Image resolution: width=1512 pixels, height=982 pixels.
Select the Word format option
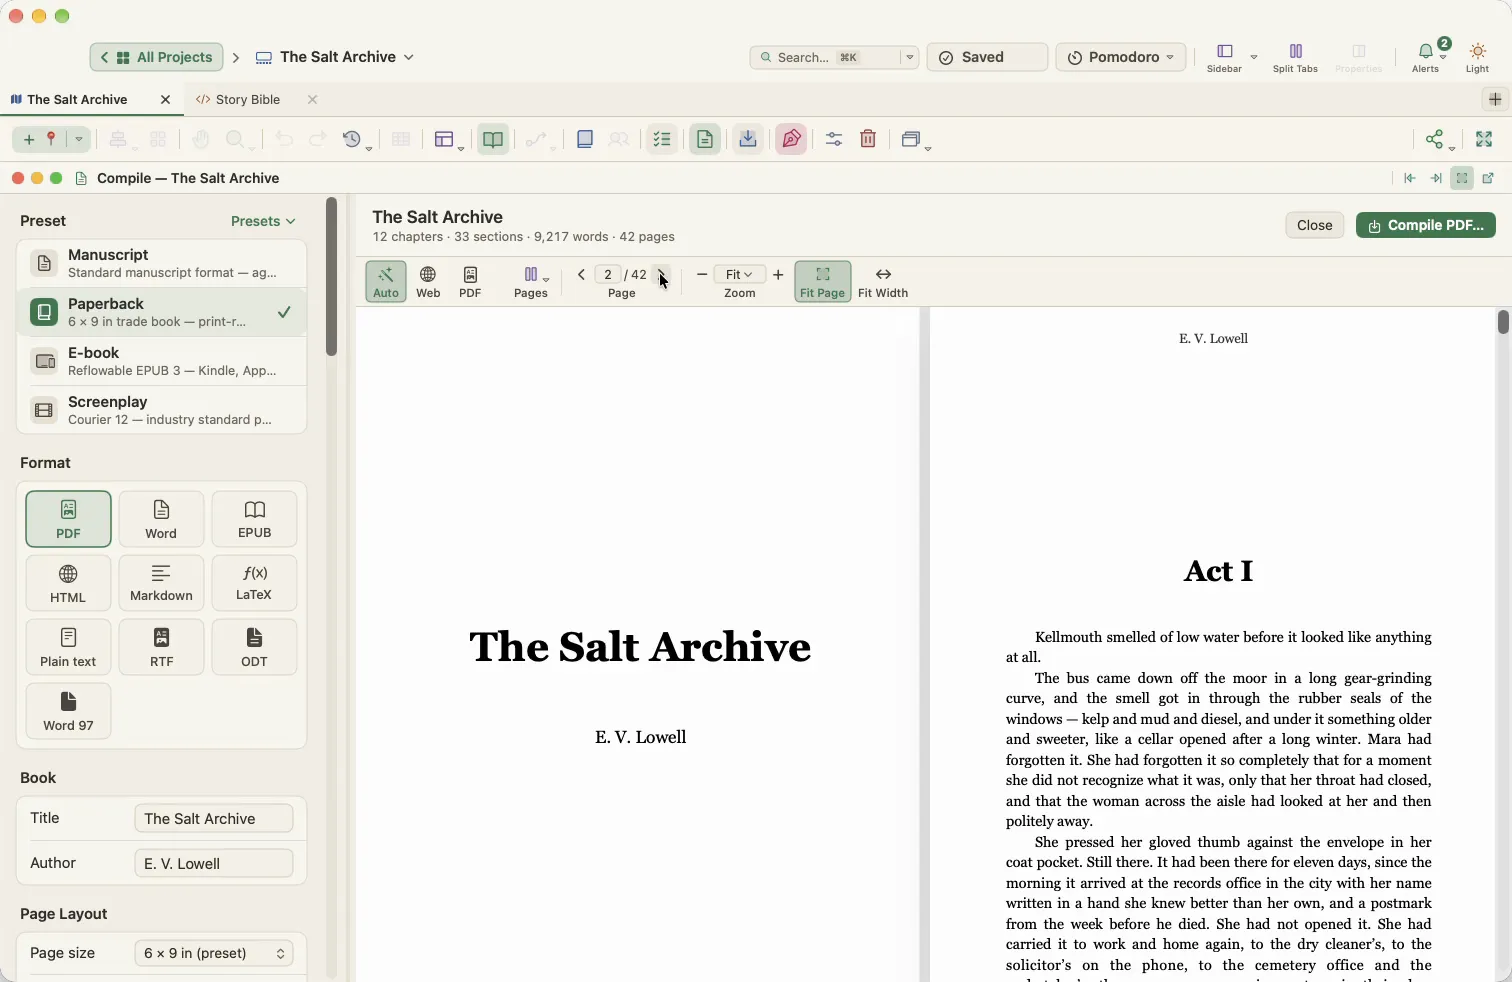(x=161, y=519)
